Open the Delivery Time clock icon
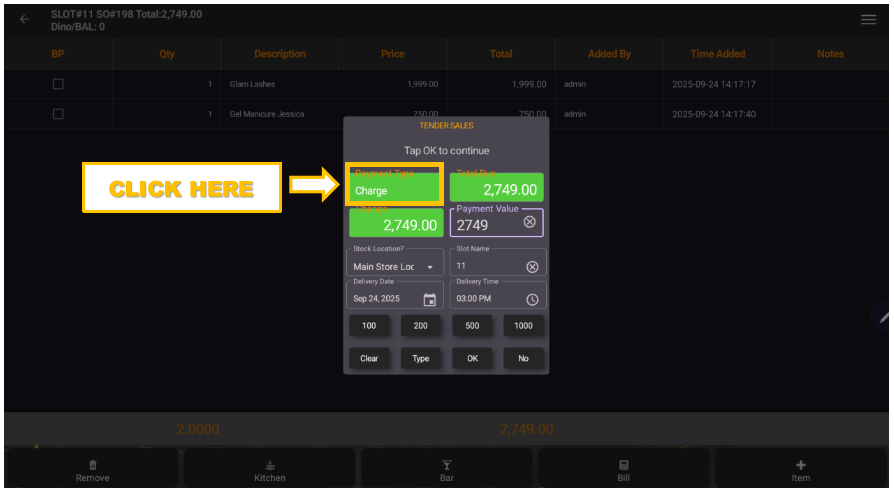The height and width of the screenshot is (493, 894). coord(532,300)
